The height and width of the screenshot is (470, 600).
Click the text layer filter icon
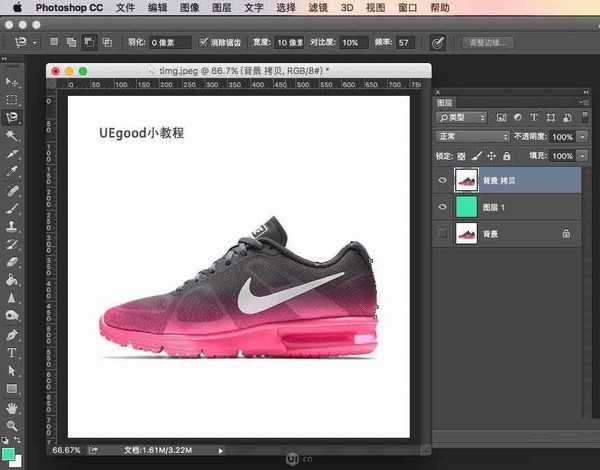535,117
